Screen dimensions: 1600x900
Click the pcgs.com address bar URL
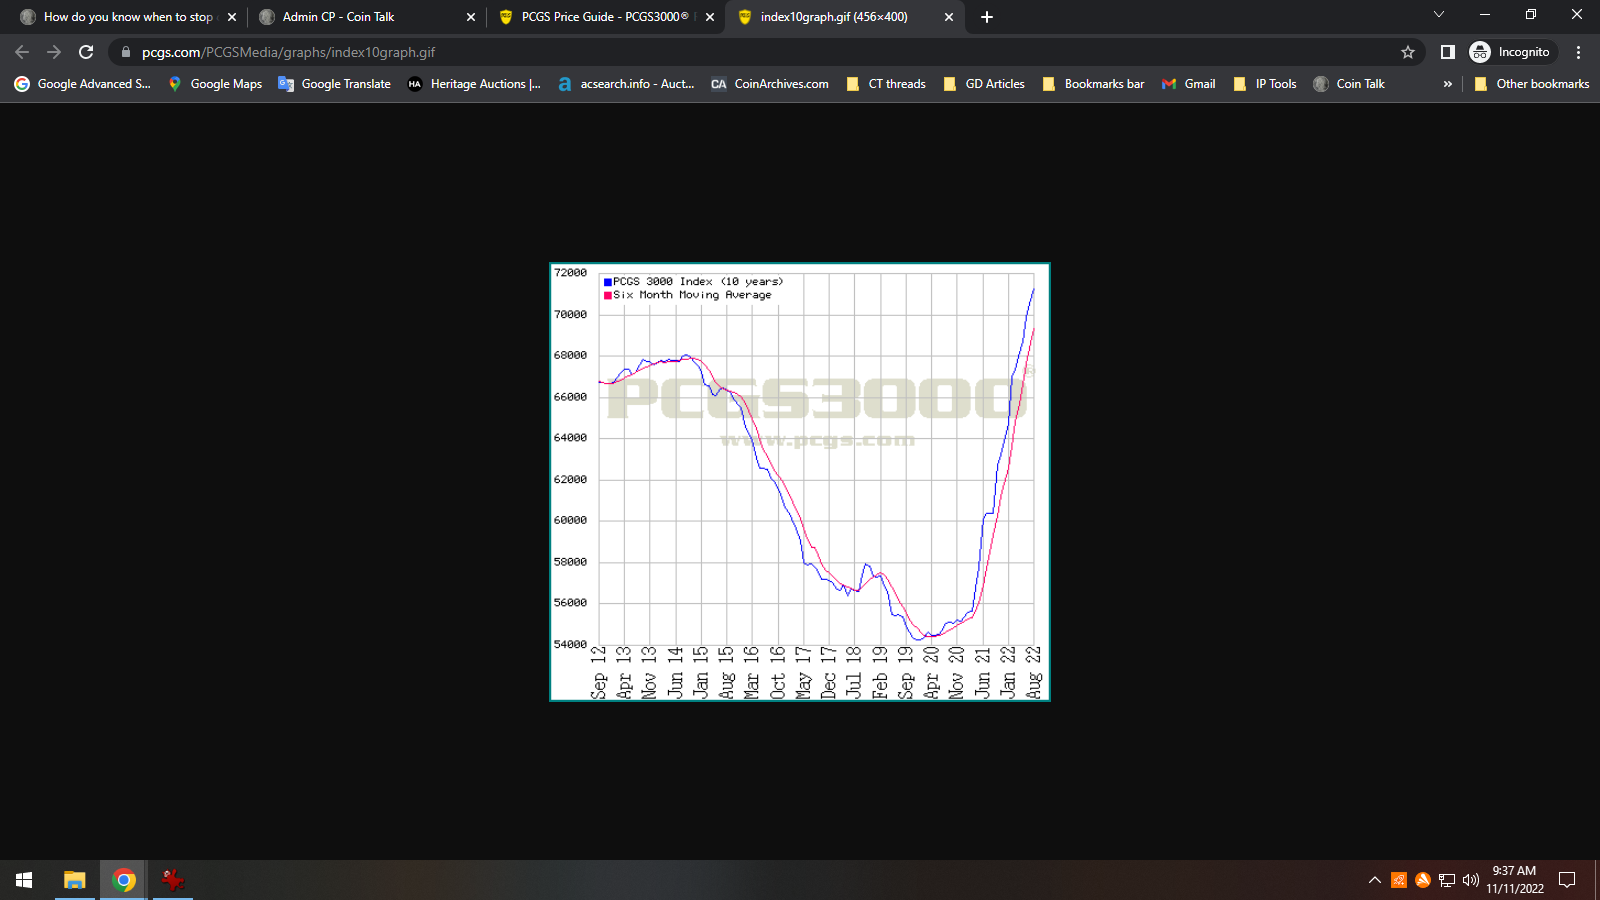(288, 52)
